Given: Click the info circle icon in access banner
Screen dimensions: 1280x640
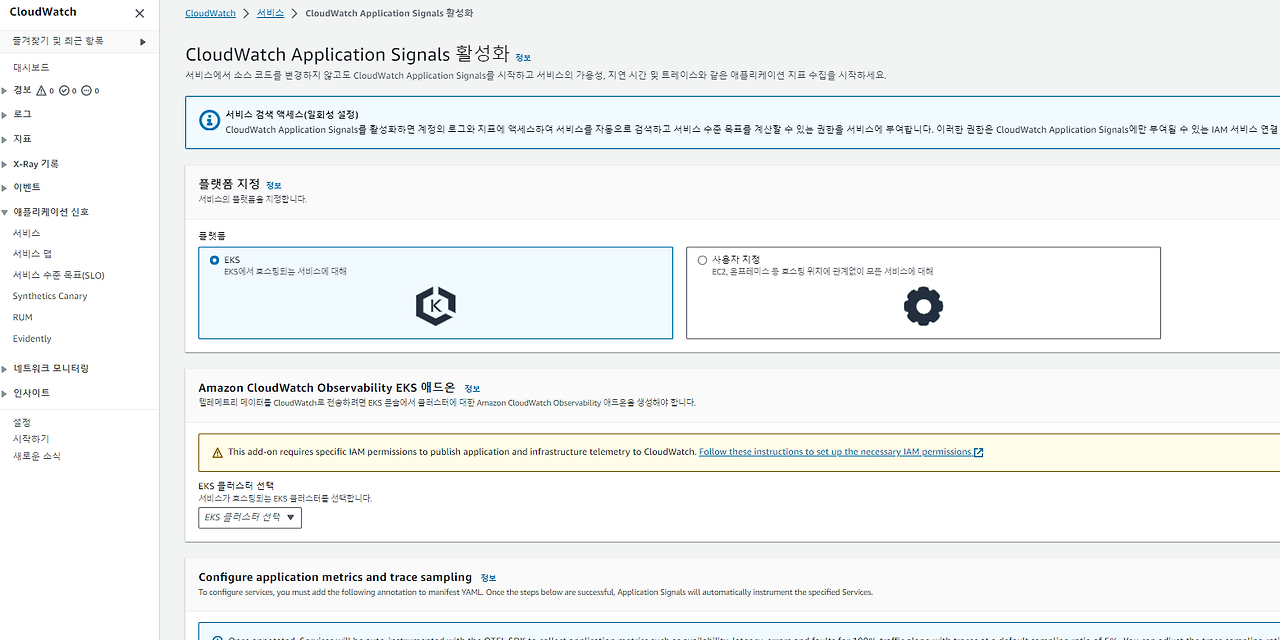Looking at the screenshot, I should coord(209,120).
